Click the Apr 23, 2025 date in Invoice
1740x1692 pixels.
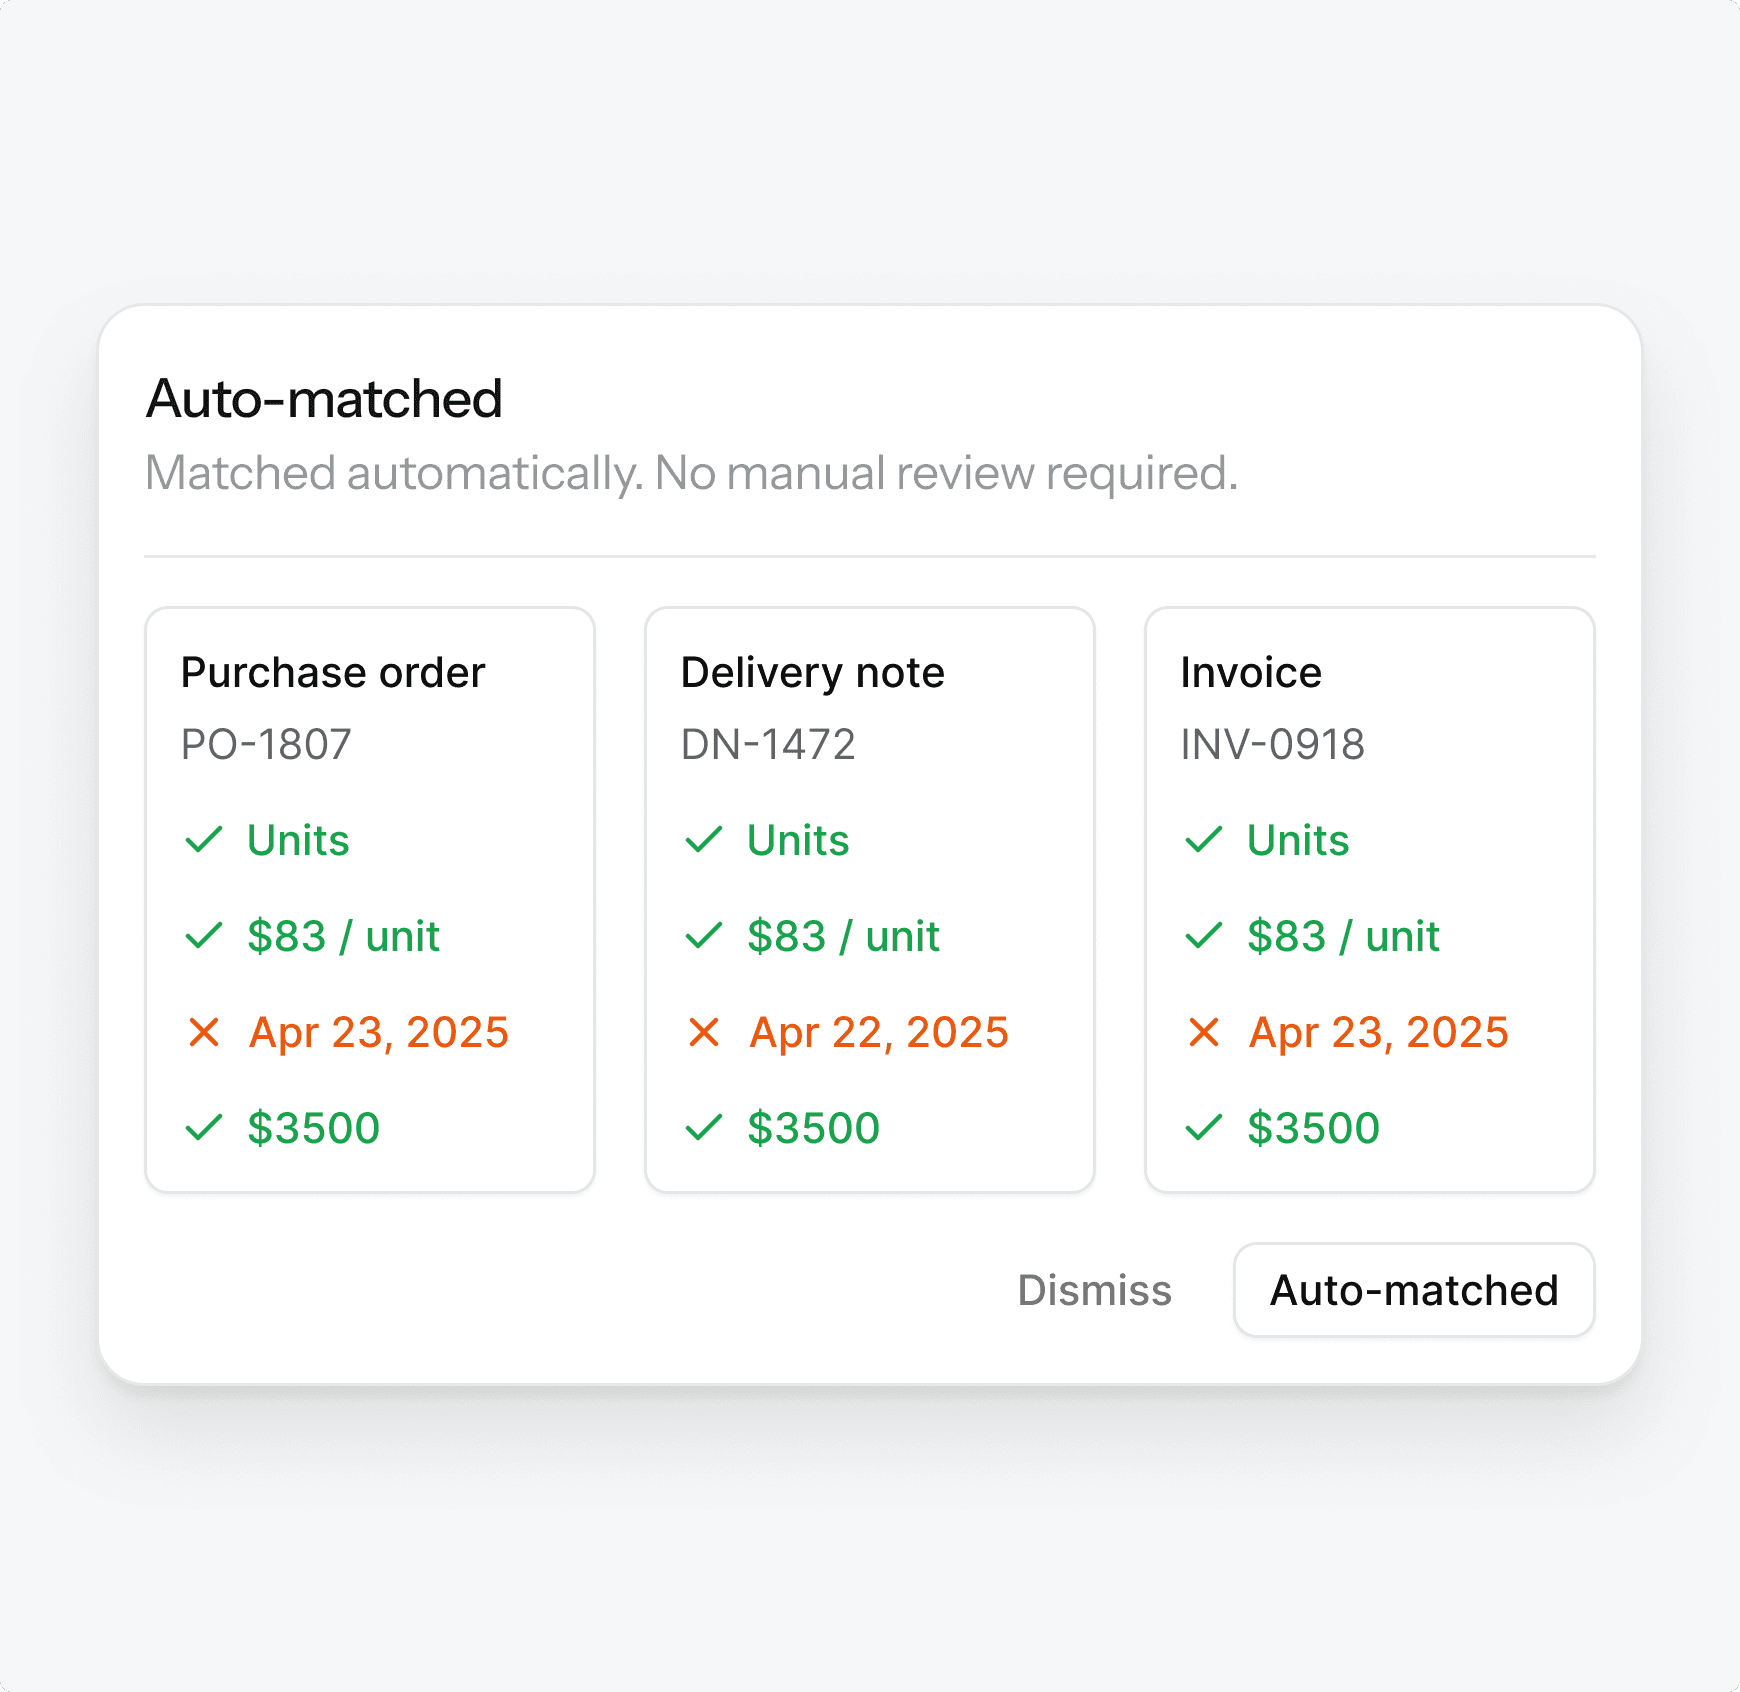(x=1378, y=1032)
